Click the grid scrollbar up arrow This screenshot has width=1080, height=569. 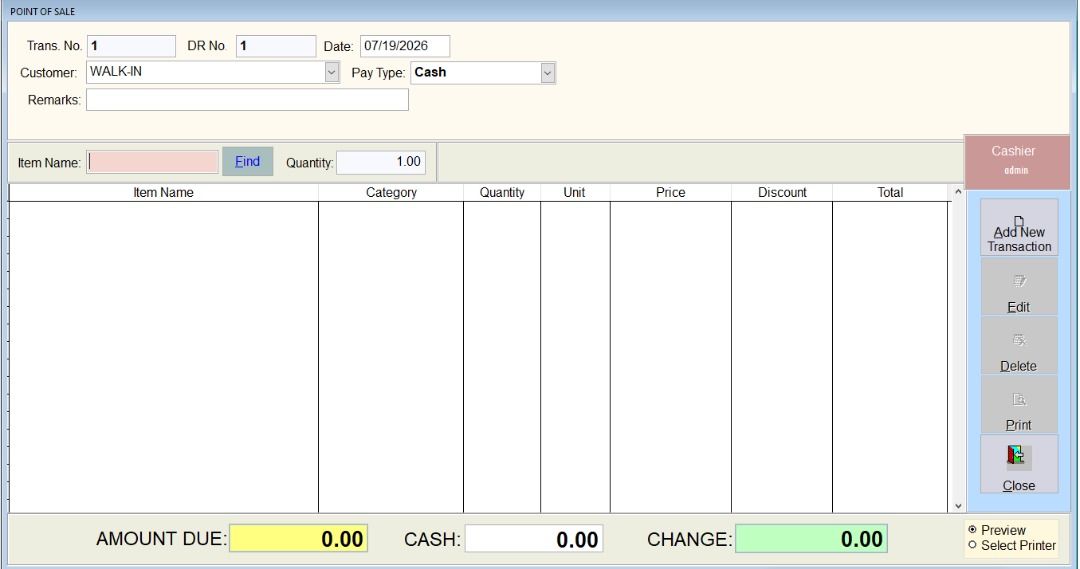957,192
